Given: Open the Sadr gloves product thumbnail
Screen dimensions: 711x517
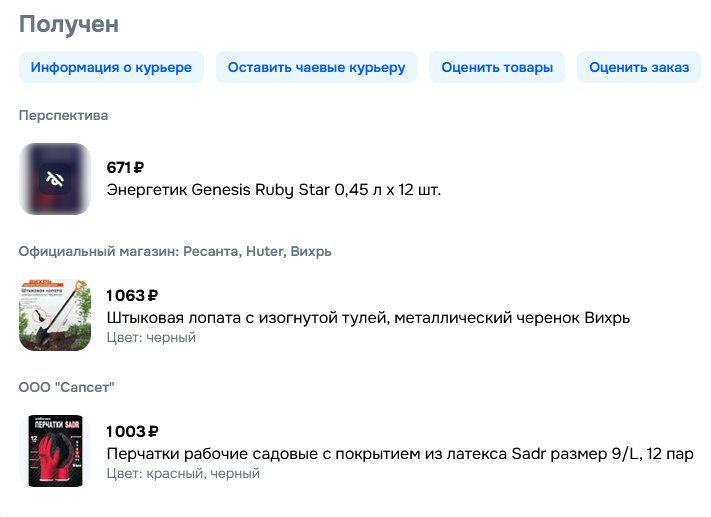Looking at the screenshot, I should (55, 451).
